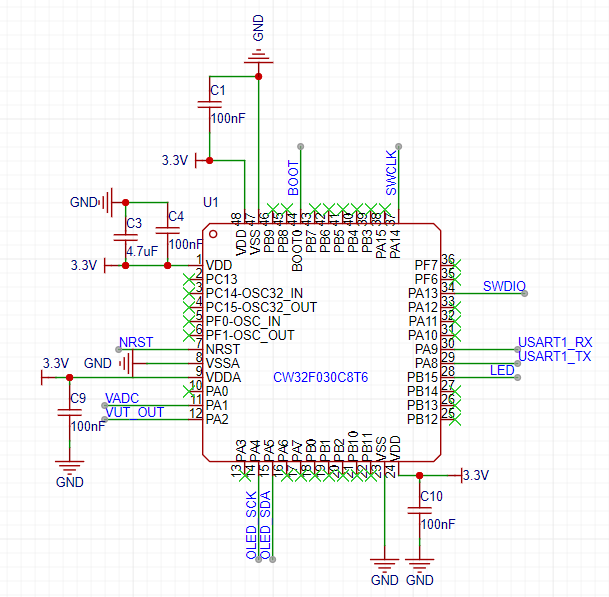The width and height of the screenshot is (609, 597).
Task: Click the junction dot below the C1 GND symbol
Action: click(258, 77)
